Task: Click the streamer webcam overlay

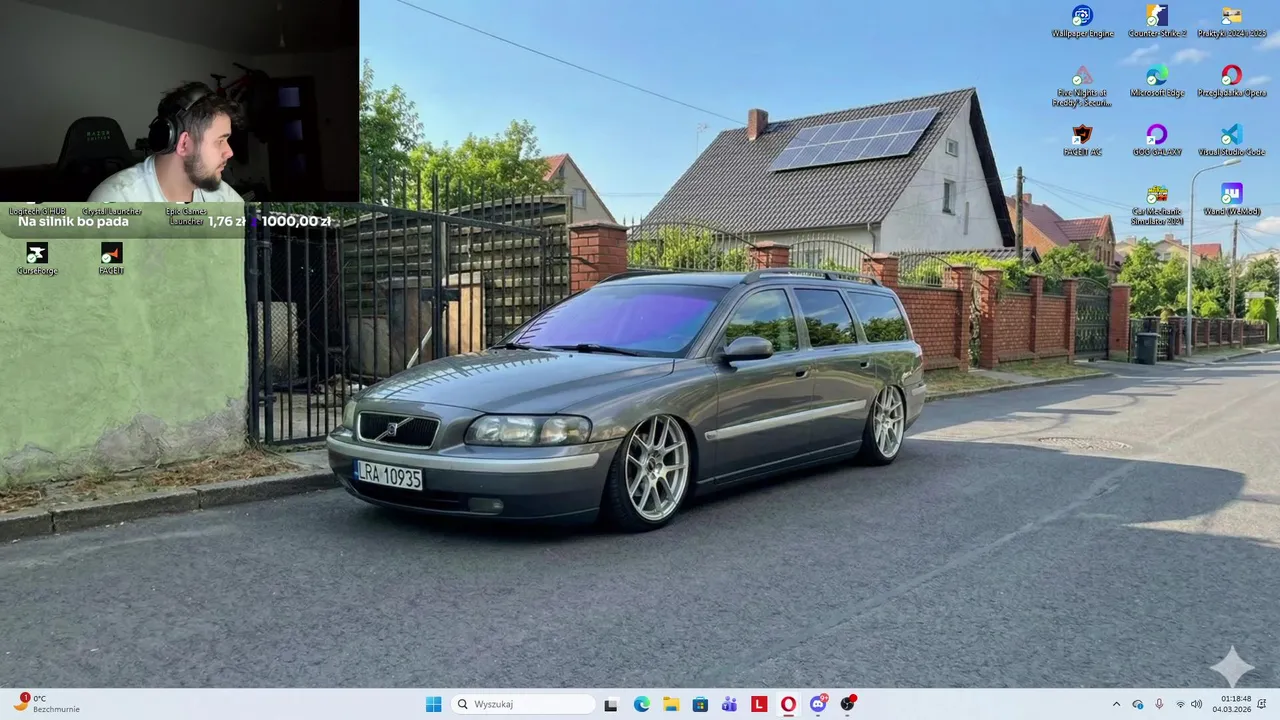Action: [179, 101]
